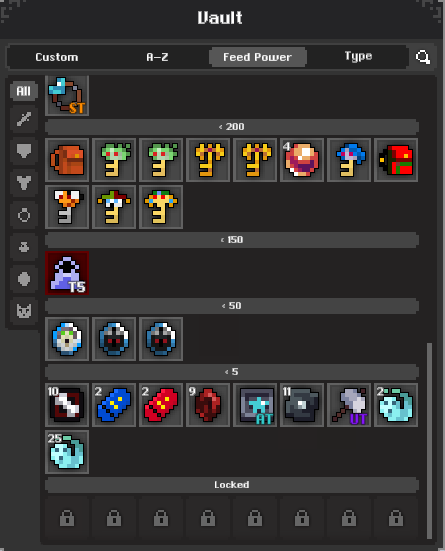Click the Locked section header
Viewport: 445px width, 551px height.
coord(232,485)
